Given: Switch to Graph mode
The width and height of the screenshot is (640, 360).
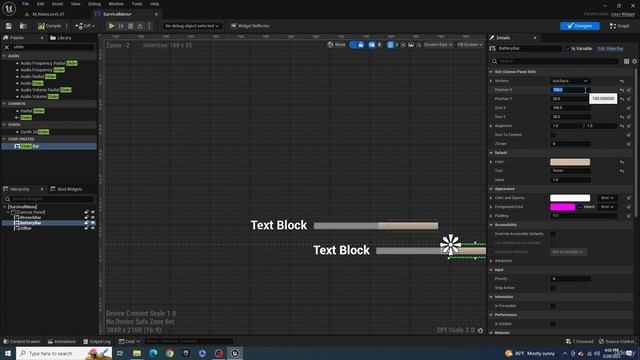Looking at the screenshot, I should [620, 26].
